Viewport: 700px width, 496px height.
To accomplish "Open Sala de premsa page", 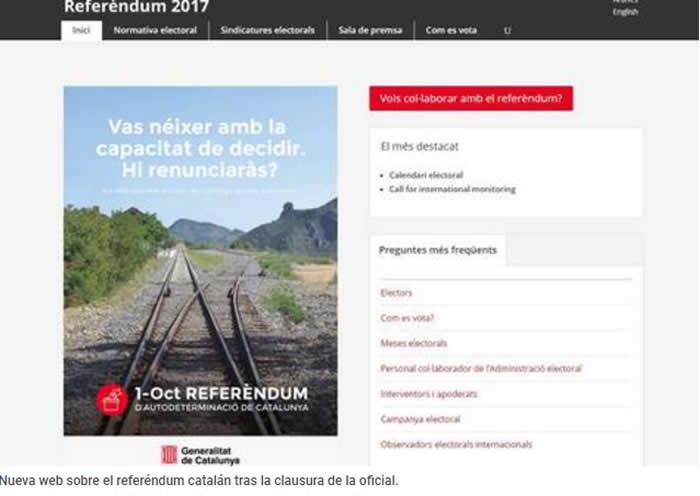I will tap(370, 30).
